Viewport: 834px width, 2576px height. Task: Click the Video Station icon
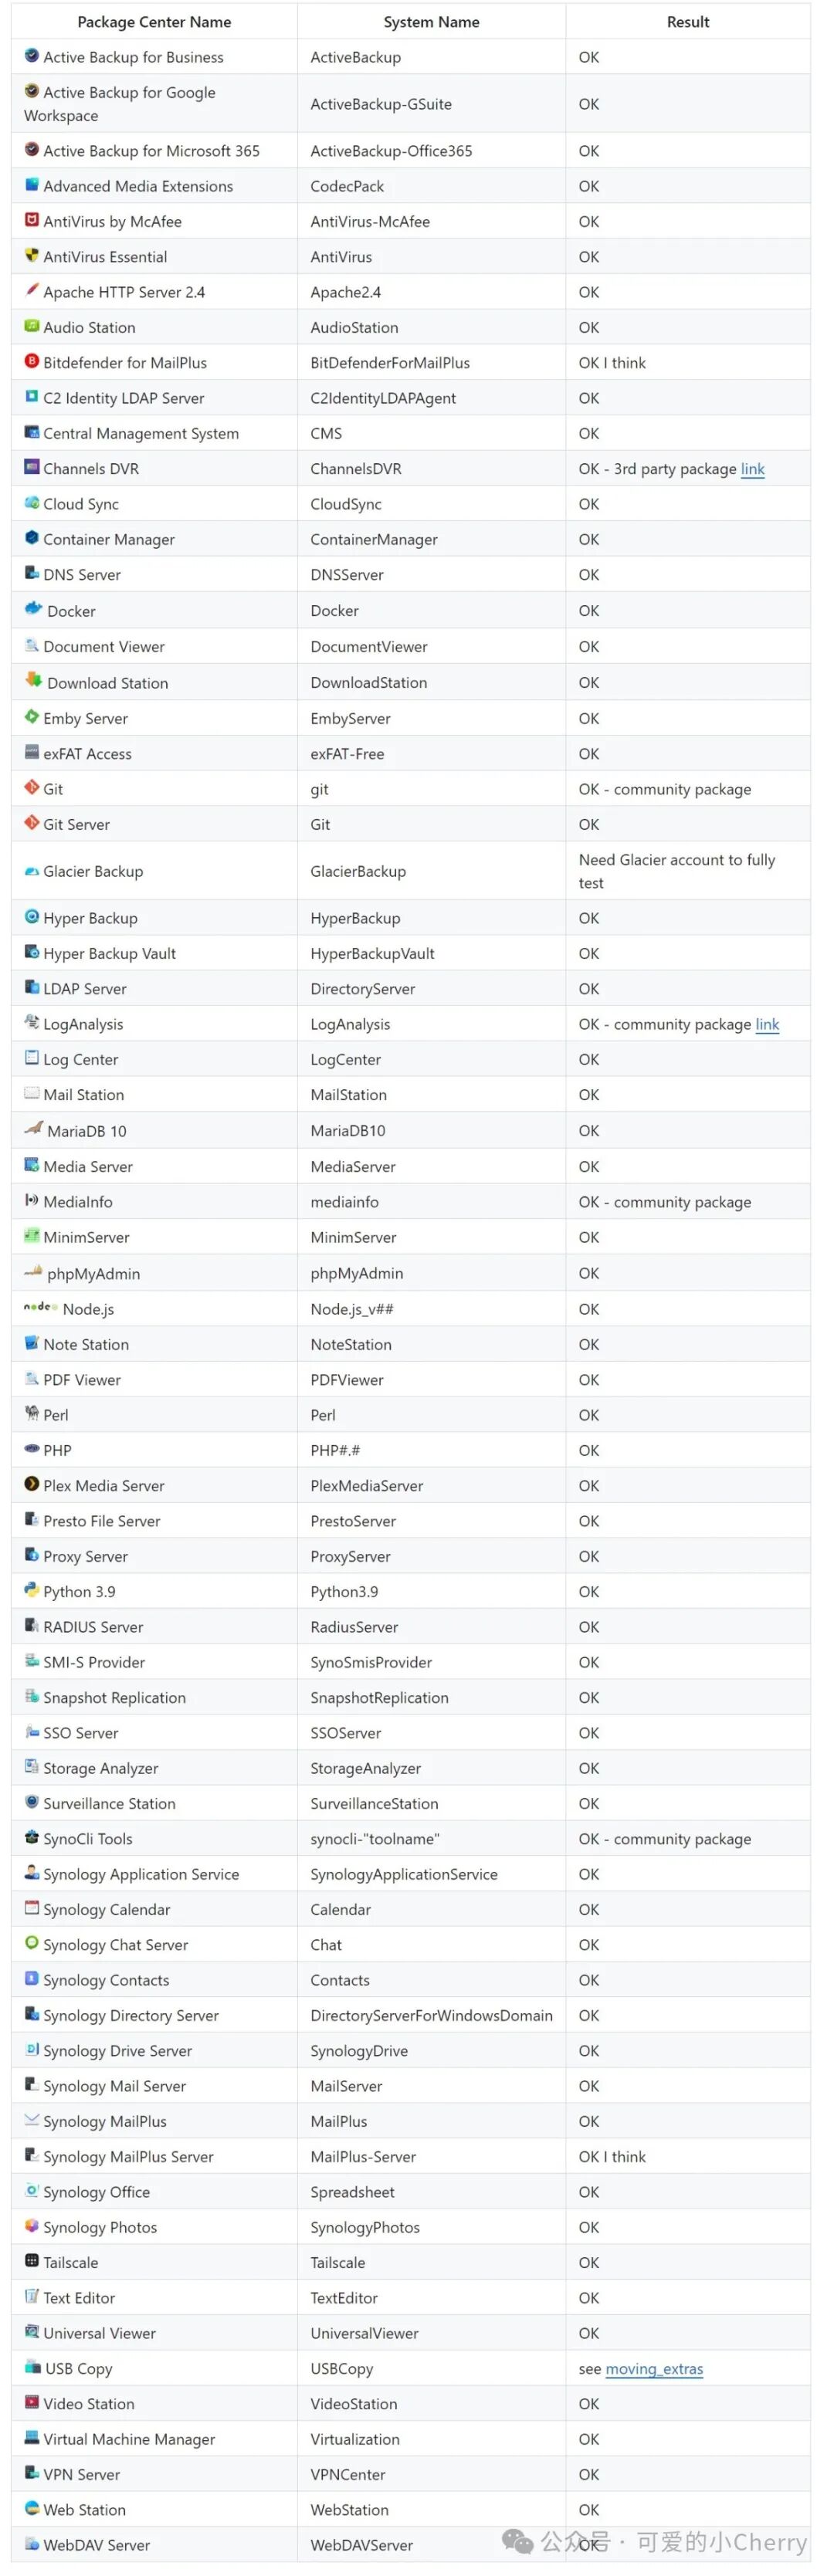[x=32, y=2401]
